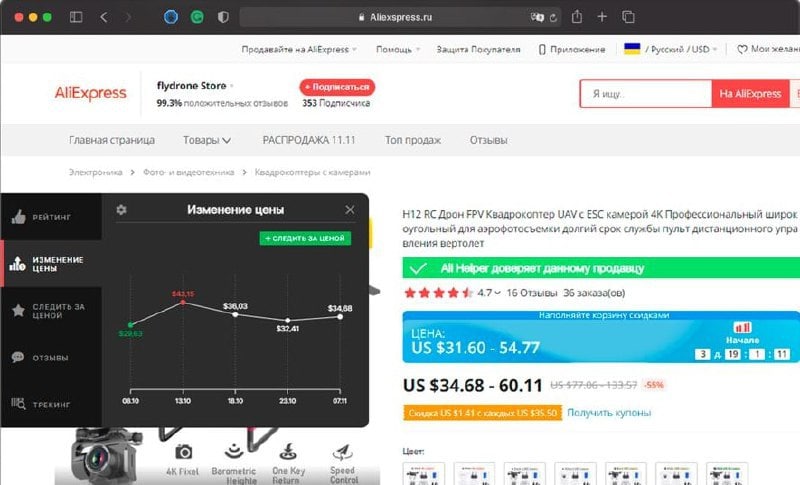Screen dimensions: 800x485
Task: Select the Изменение цены chart sidebar item
Action: click(x=51, y=264)
